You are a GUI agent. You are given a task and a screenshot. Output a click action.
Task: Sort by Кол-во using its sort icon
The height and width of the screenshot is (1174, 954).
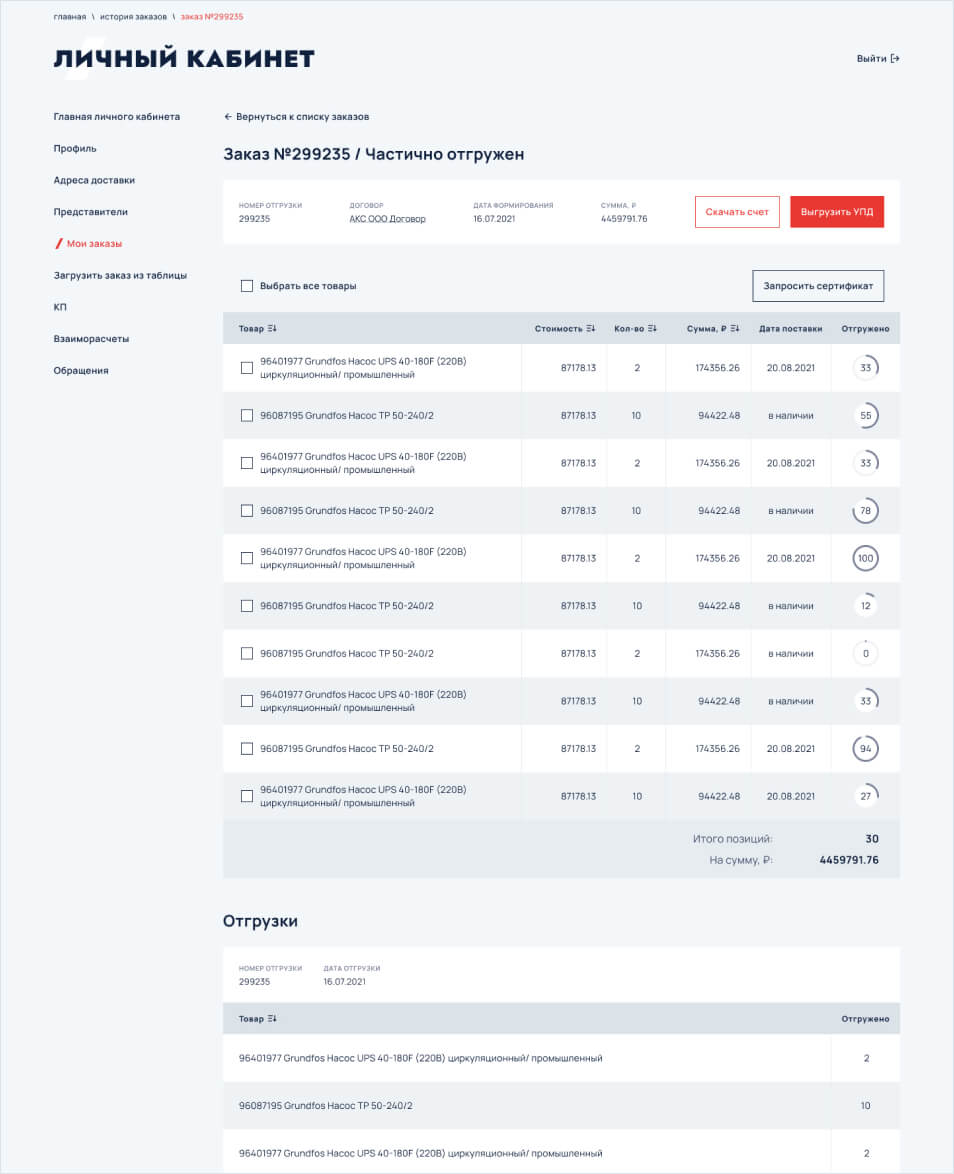652,328
